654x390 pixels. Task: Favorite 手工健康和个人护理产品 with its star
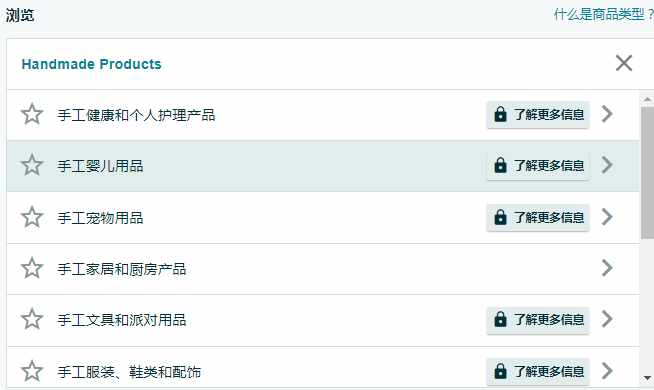coord(32,114)
